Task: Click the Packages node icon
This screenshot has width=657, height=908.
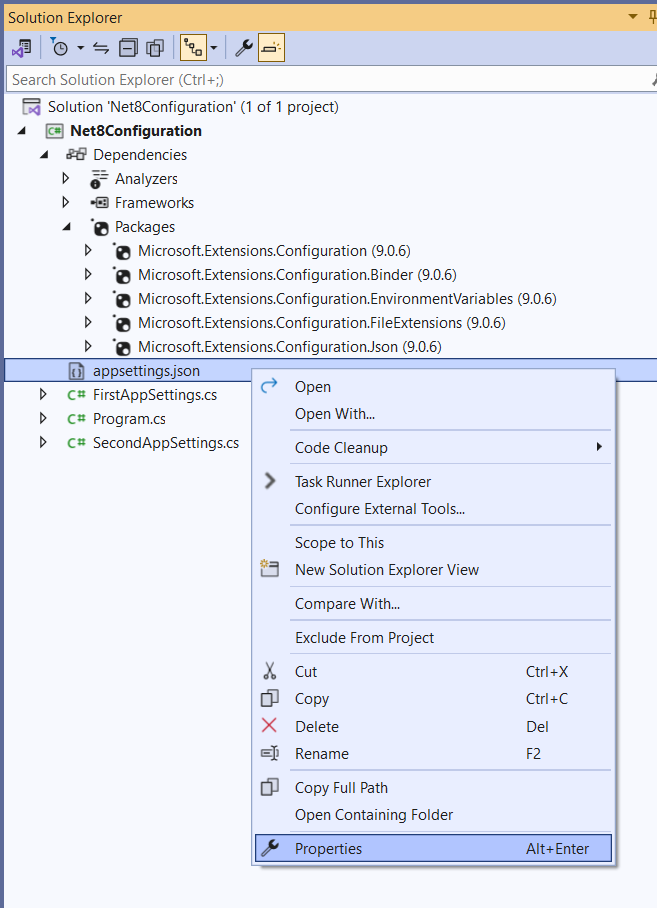Action: (x=99, y=227)
